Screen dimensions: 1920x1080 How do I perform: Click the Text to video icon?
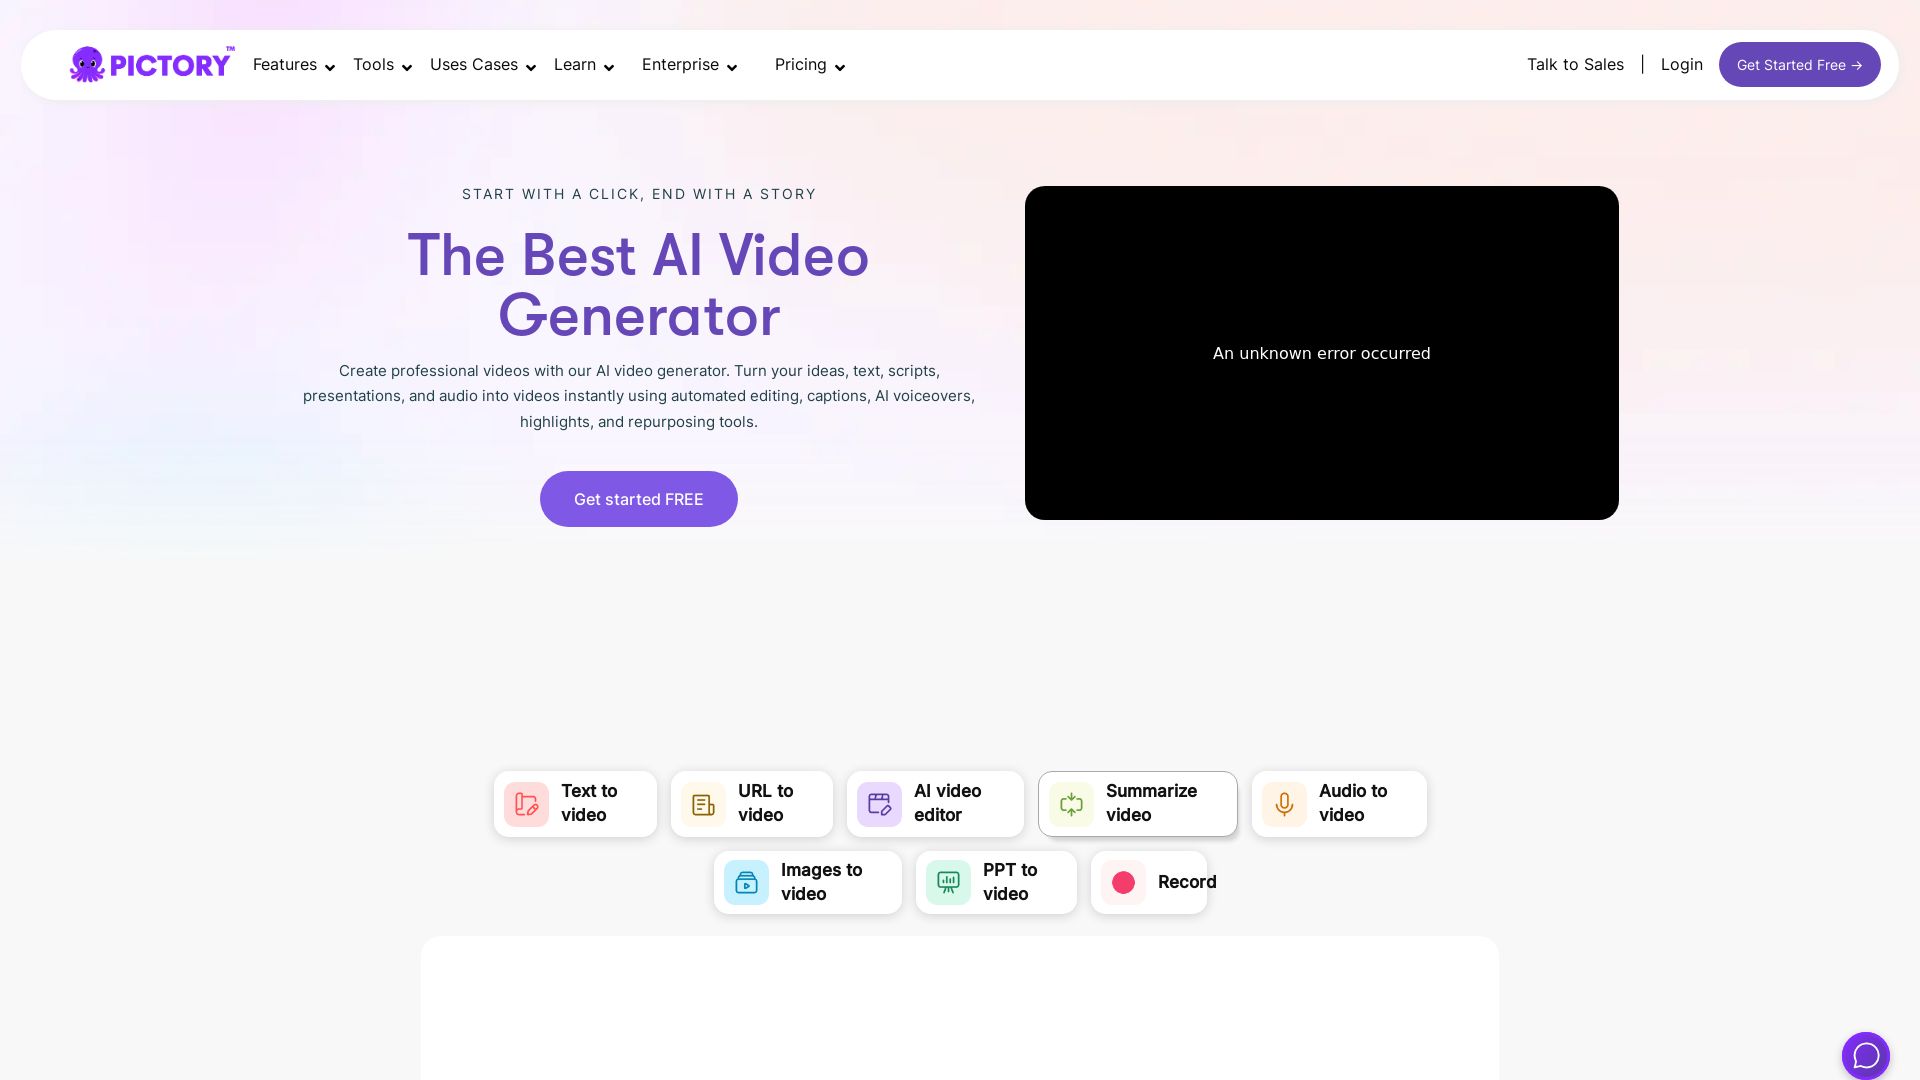coord(526,804)
